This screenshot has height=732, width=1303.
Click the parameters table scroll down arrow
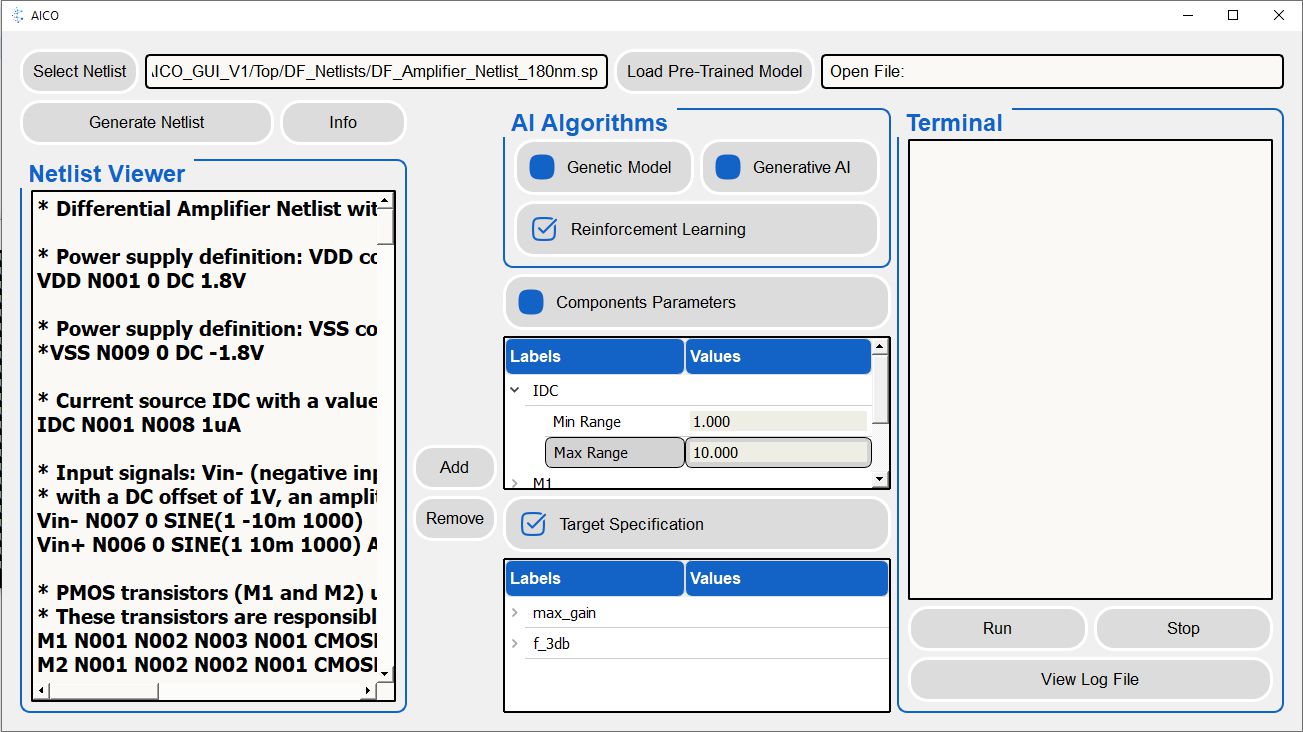880,480
